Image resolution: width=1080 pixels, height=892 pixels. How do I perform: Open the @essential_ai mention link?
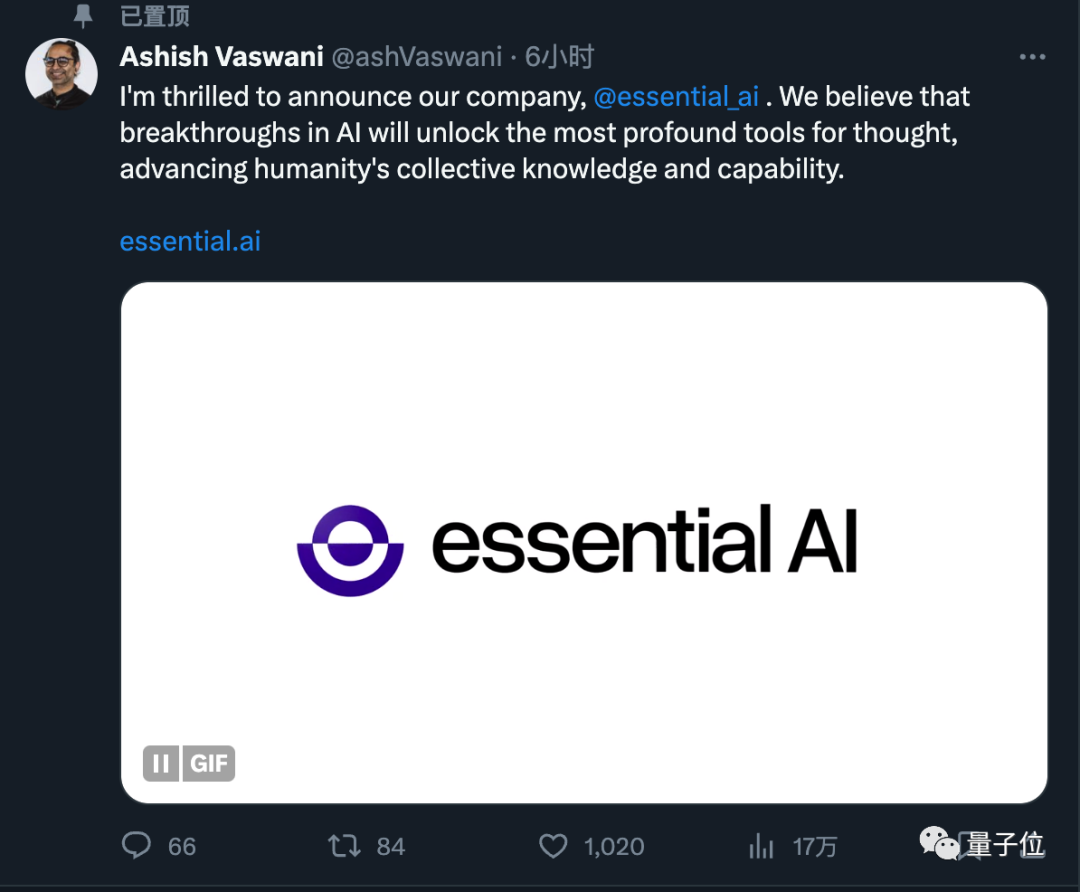tap(677, 96)
